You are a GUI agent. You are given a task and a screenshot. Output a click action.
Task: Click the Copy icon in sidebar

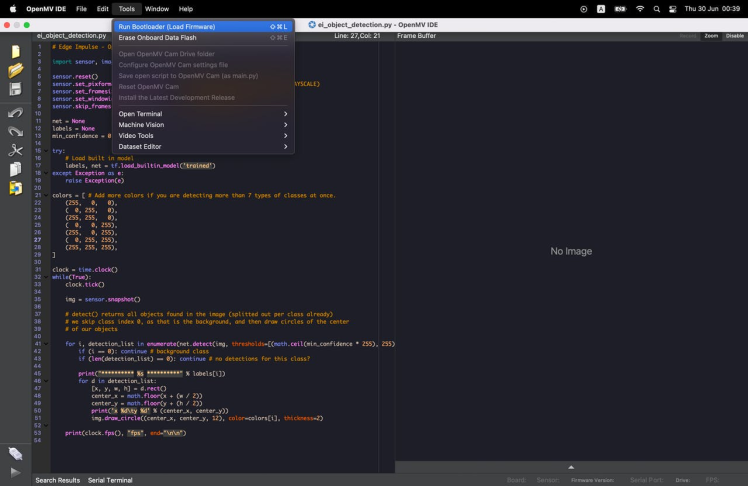click(x=15, y=169)
